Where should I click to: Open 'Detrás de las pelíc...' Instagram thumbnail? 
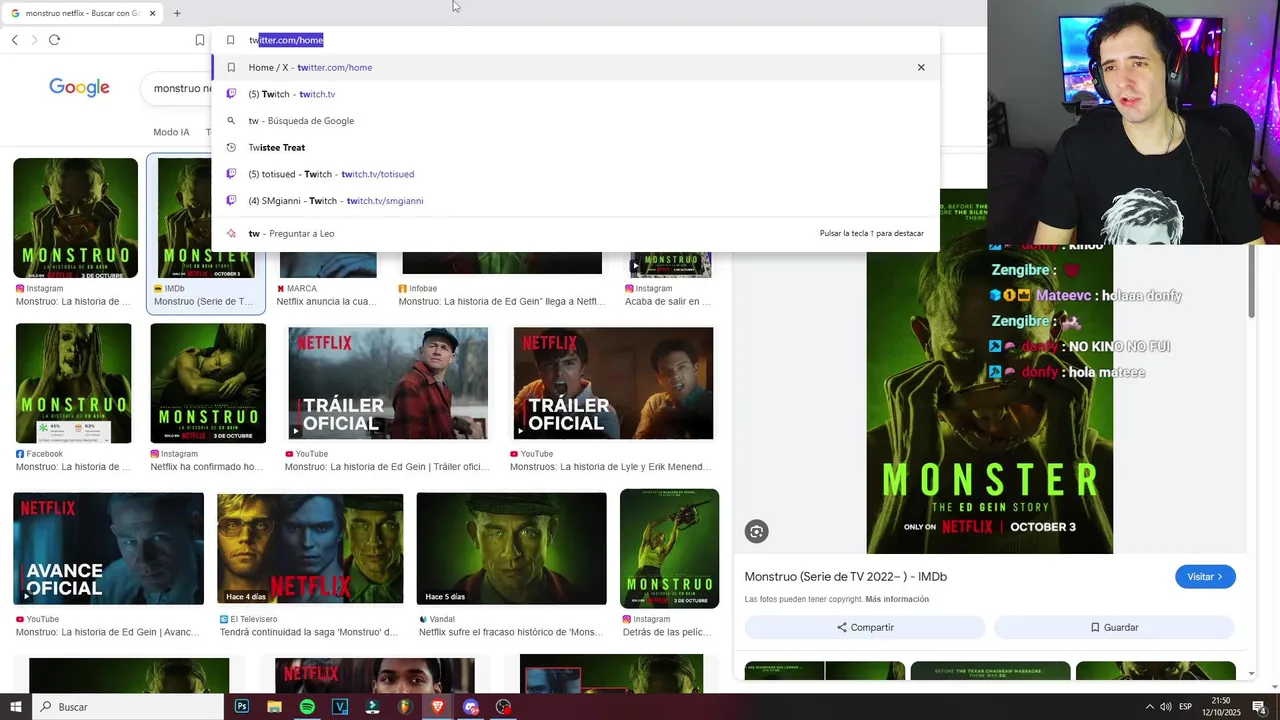tap(669, 548)
